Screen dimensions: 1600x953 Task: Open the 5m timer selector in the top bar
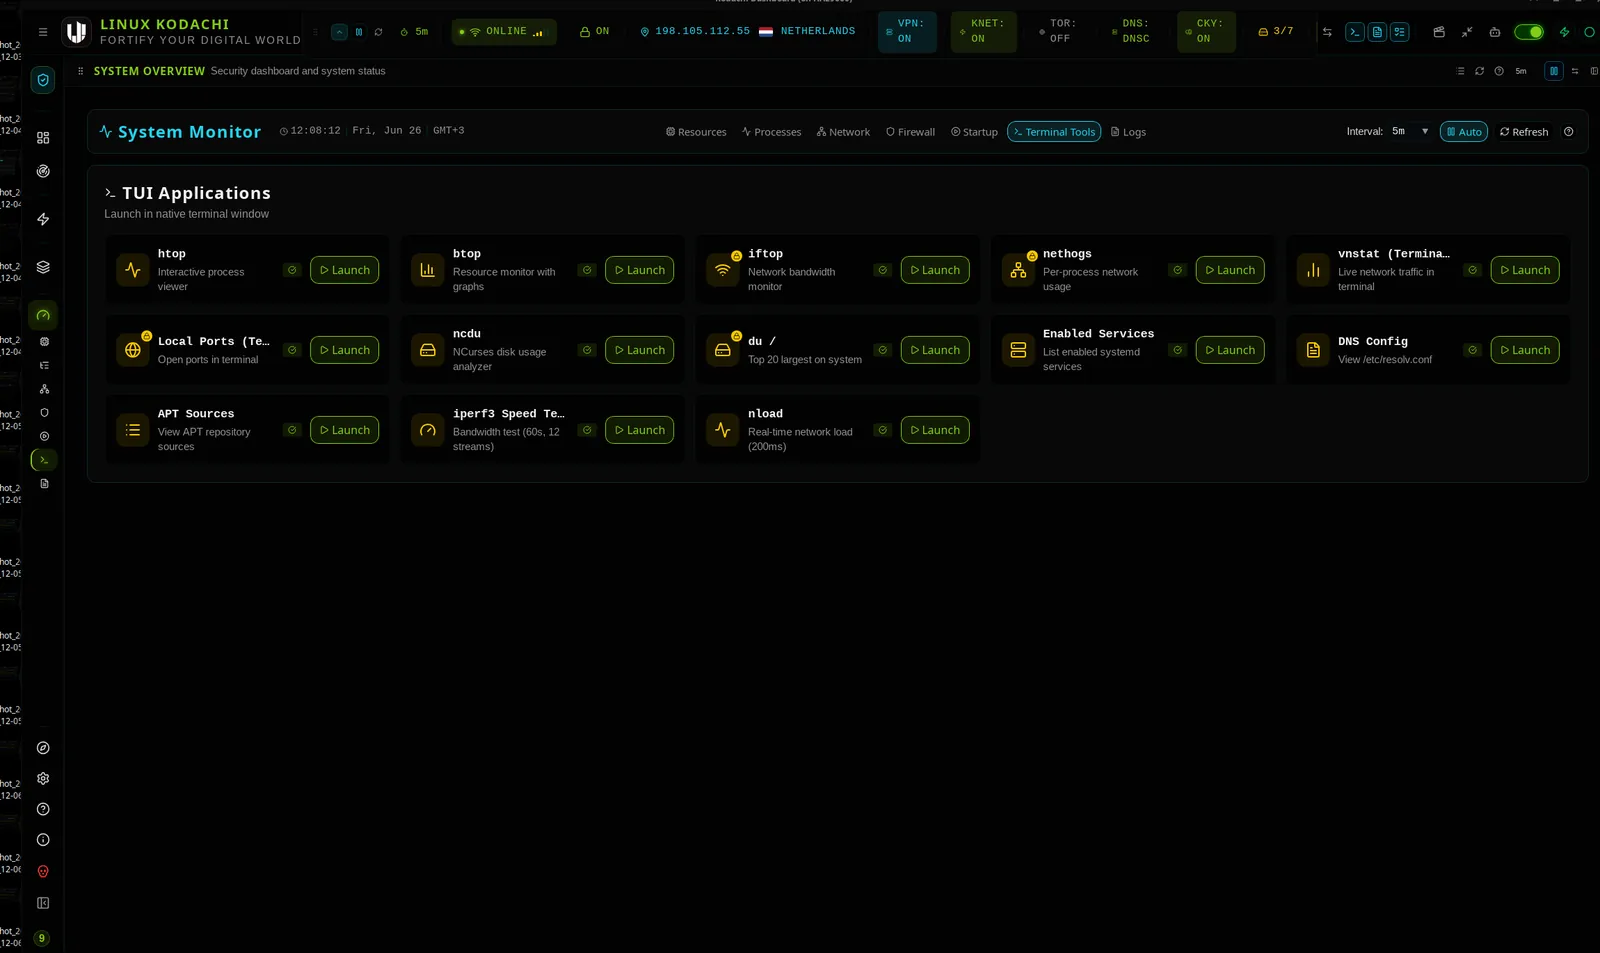(415, 32)
